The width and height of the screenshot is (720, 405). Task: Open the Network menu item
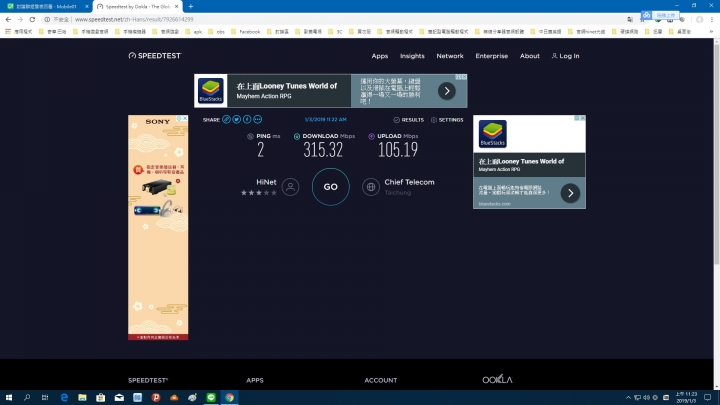click(450, 56)
